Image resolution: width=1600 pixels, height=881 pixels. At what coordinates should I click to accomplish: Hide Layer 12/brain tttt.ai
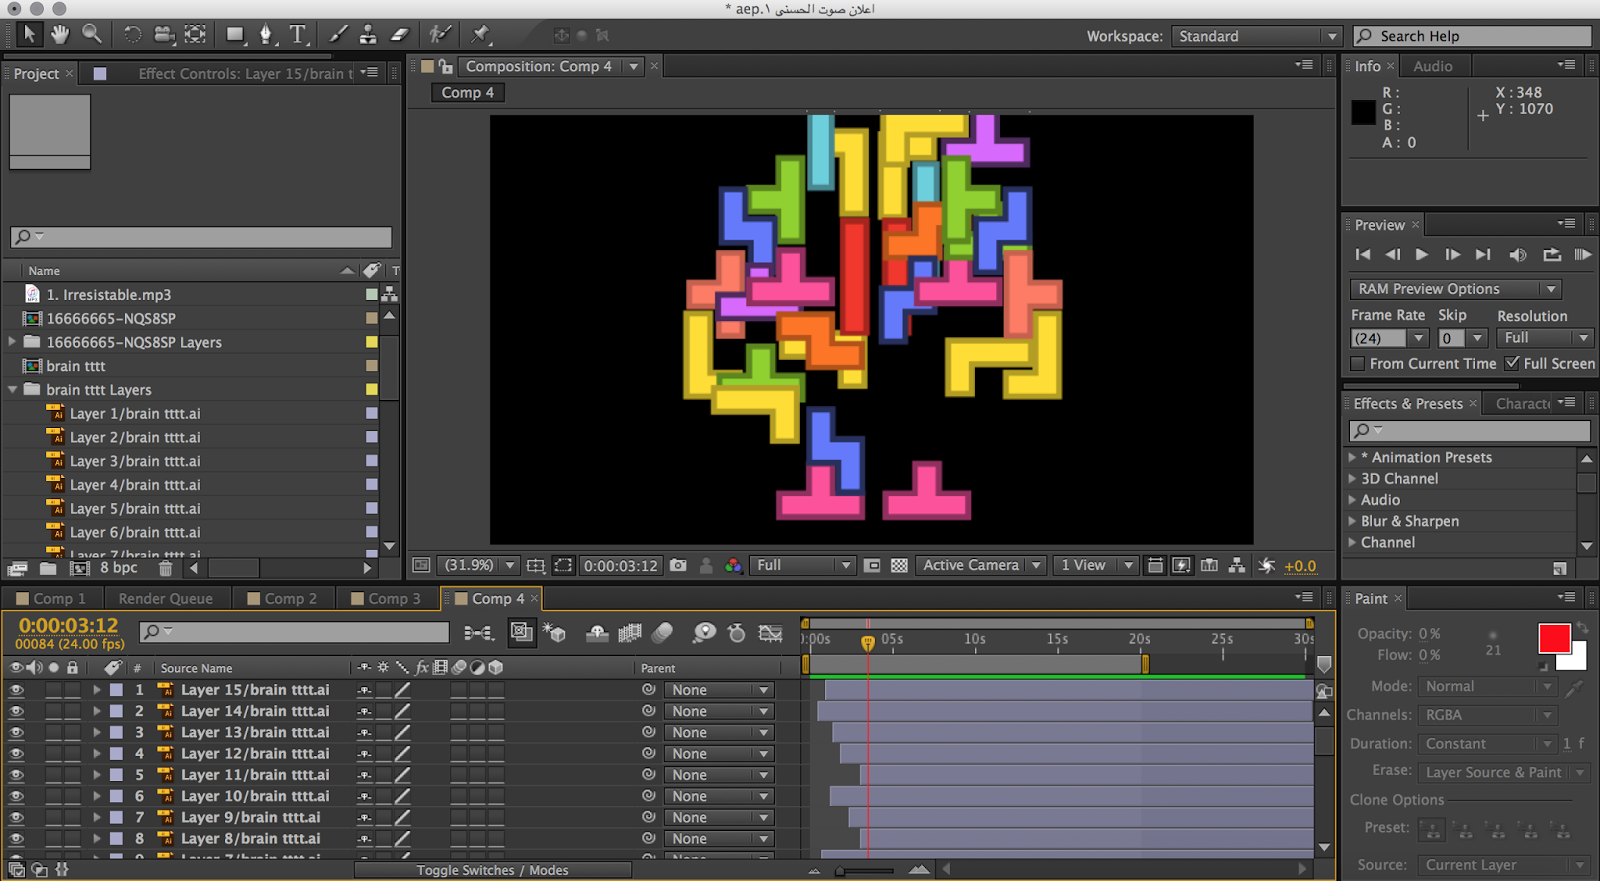click(x=16, y=754)
